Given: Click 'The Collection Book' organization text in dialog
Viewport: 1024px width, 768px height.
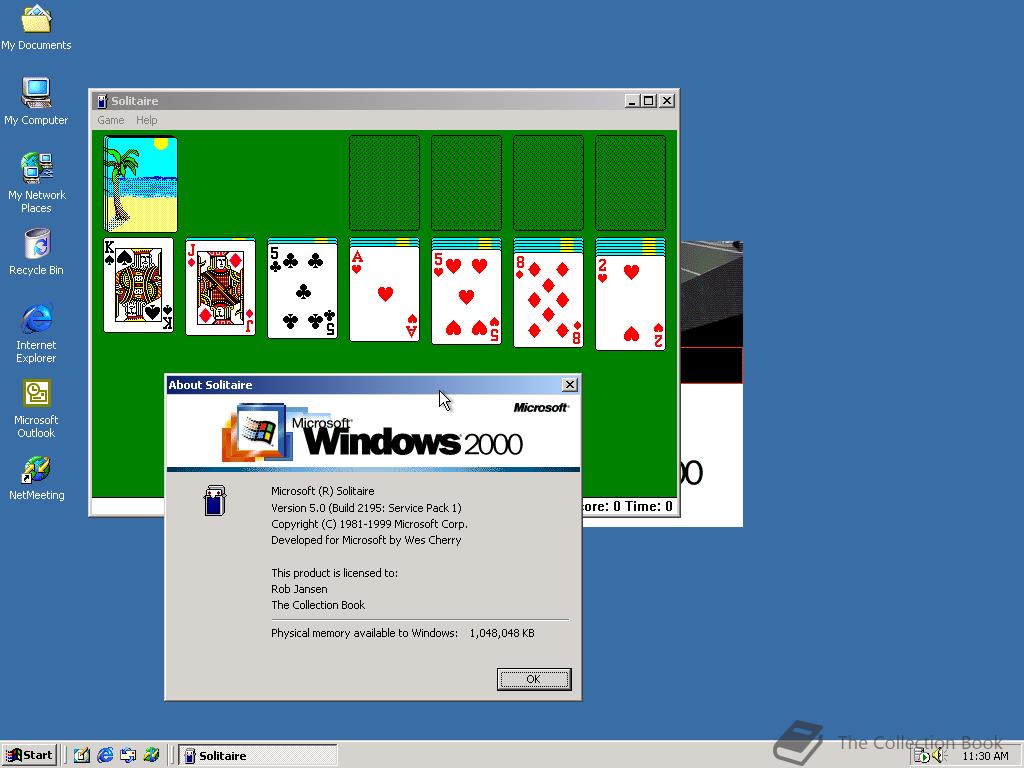Looking at the screenshot, I should (x=318, y=605).
